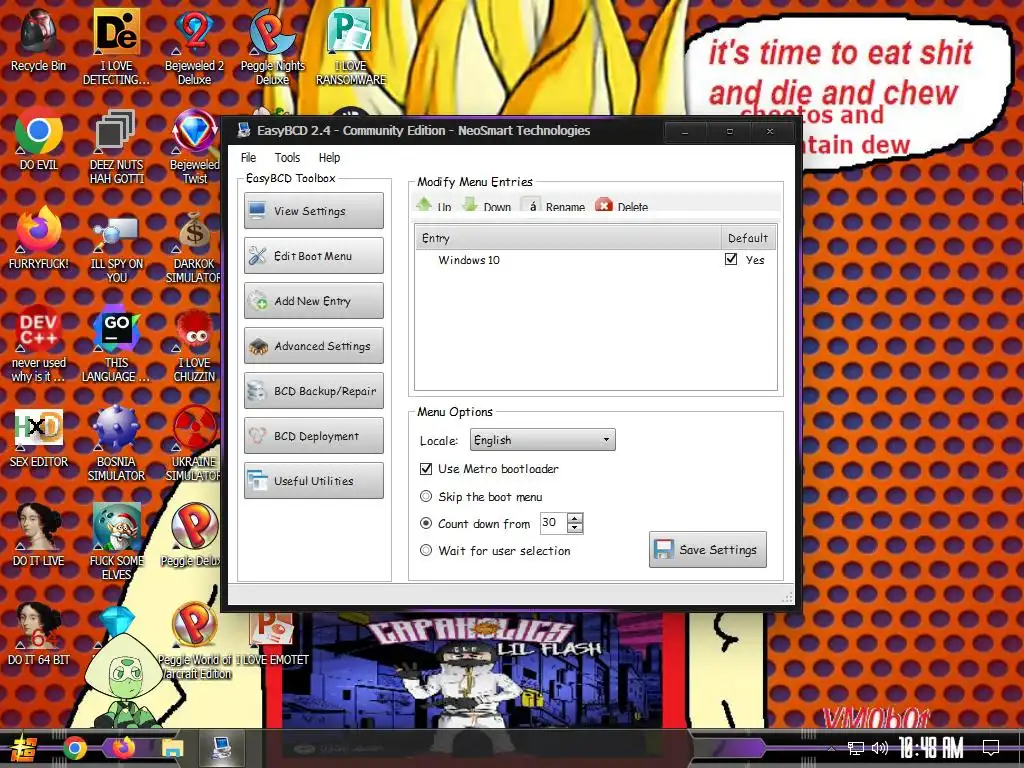Toggle Use Metro bootloader checkbox
Viewport: 1024px width, 768px height.
[426, 468]
